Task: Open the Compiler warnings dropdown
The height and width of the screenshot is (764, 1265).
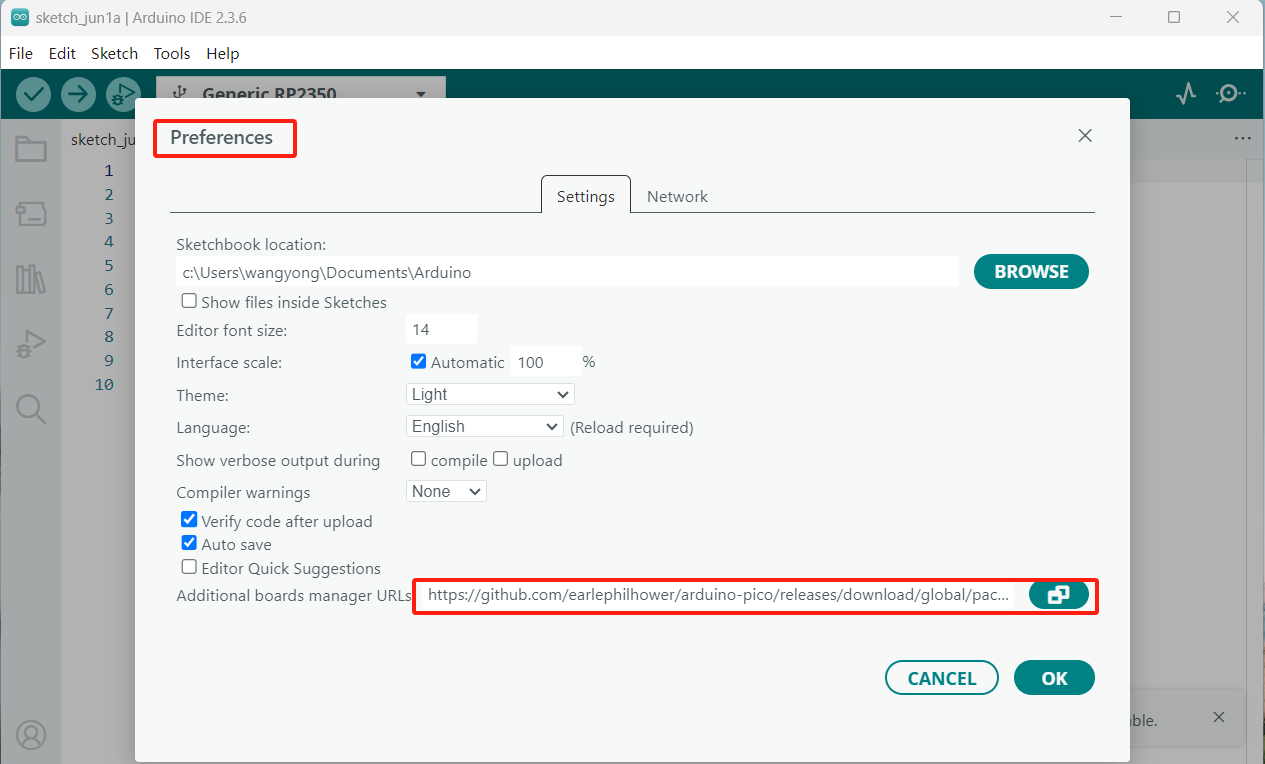Action: click(446, 491)
